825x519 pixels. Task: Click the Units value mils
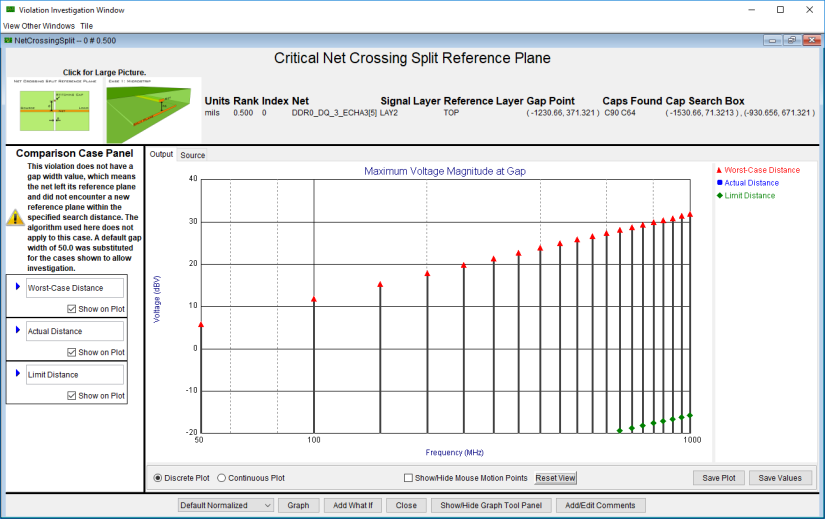click(212, 113)
